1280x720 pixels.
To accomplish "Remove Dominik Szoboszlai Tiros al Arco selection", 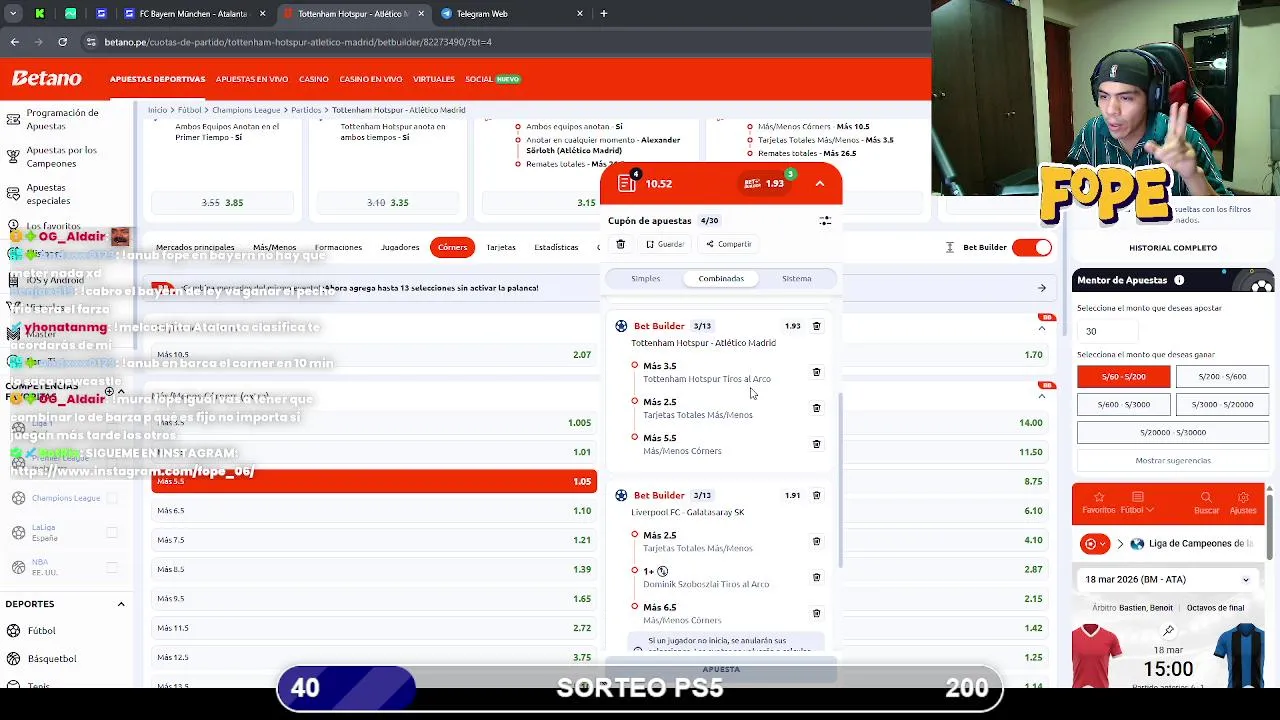I will point(816,577).
